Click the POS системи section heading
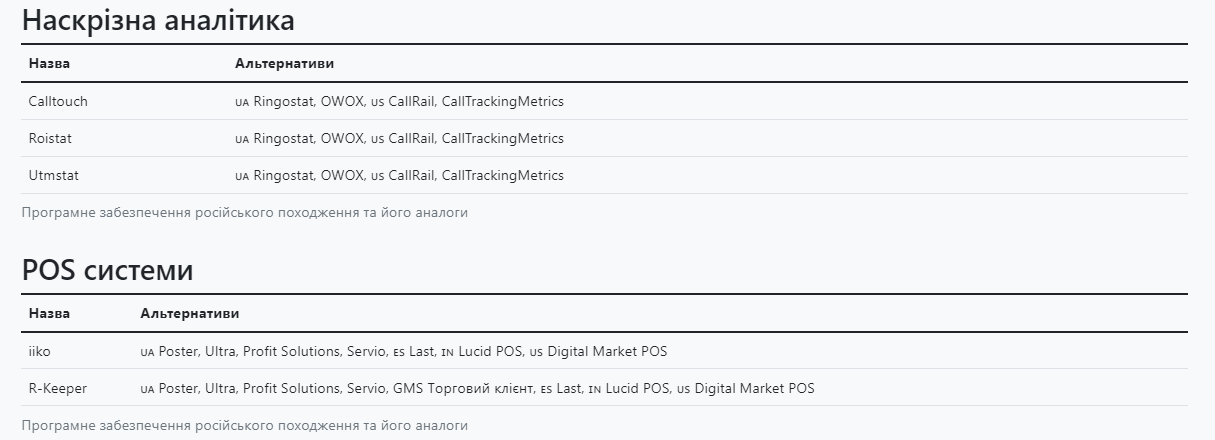 [x=107, y=271]
